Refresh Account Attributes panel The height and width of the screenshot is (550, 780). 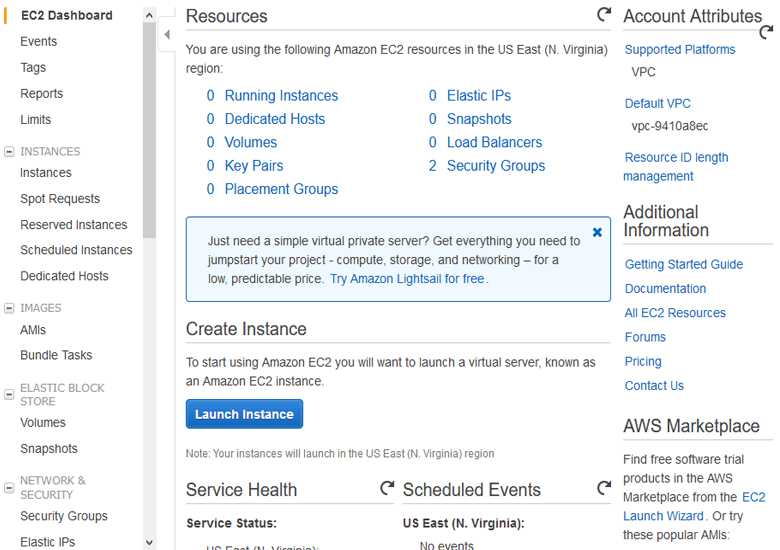pos(766,33)
